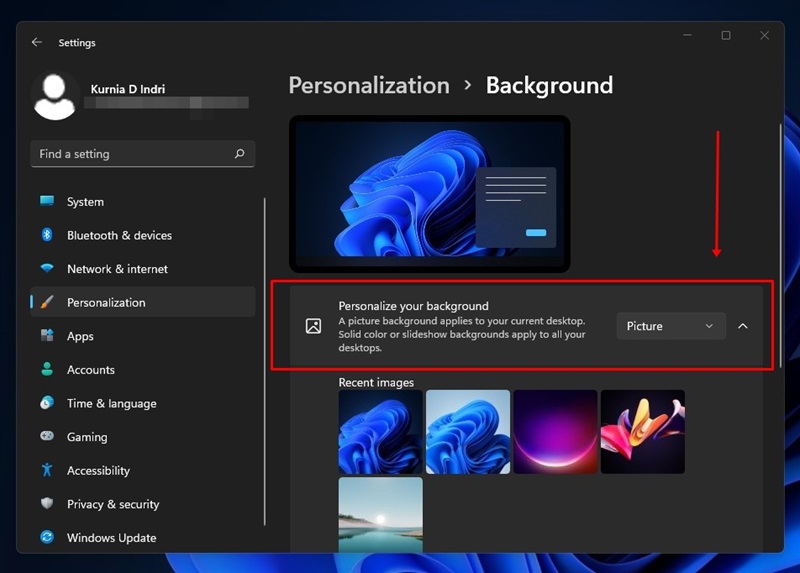Click the back arrow in Settings

(x=37, y=42)
